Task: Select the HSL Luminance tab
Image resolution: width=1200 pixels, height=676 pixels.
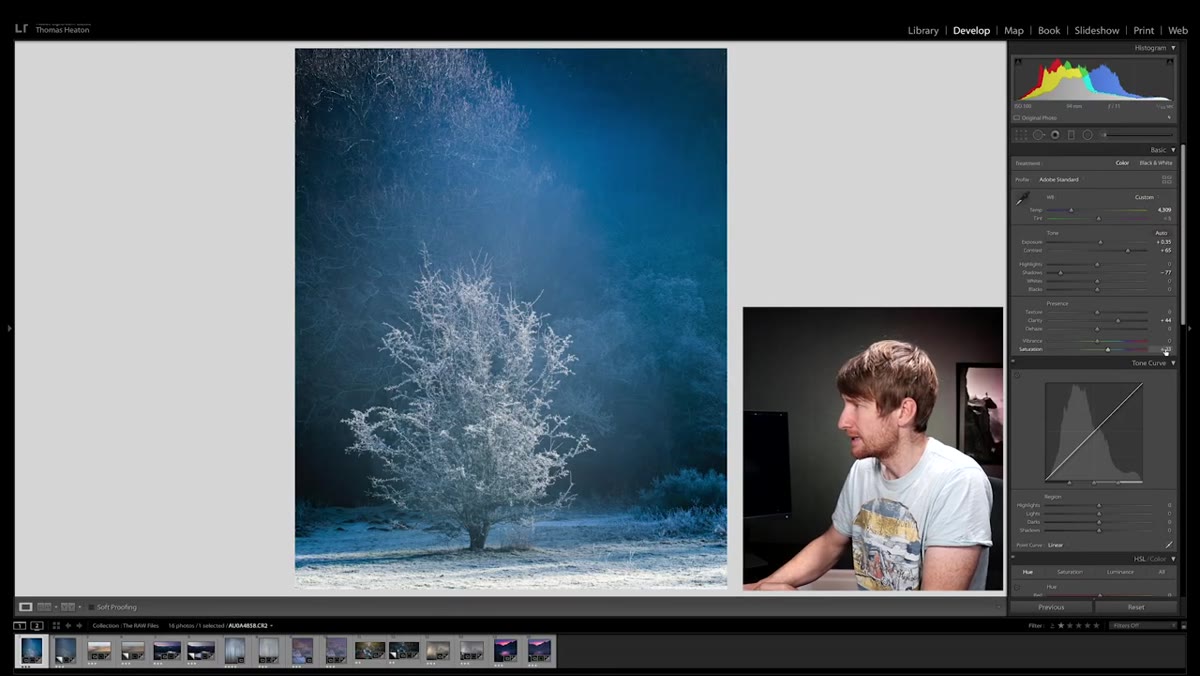Action: pos(1120,572)
